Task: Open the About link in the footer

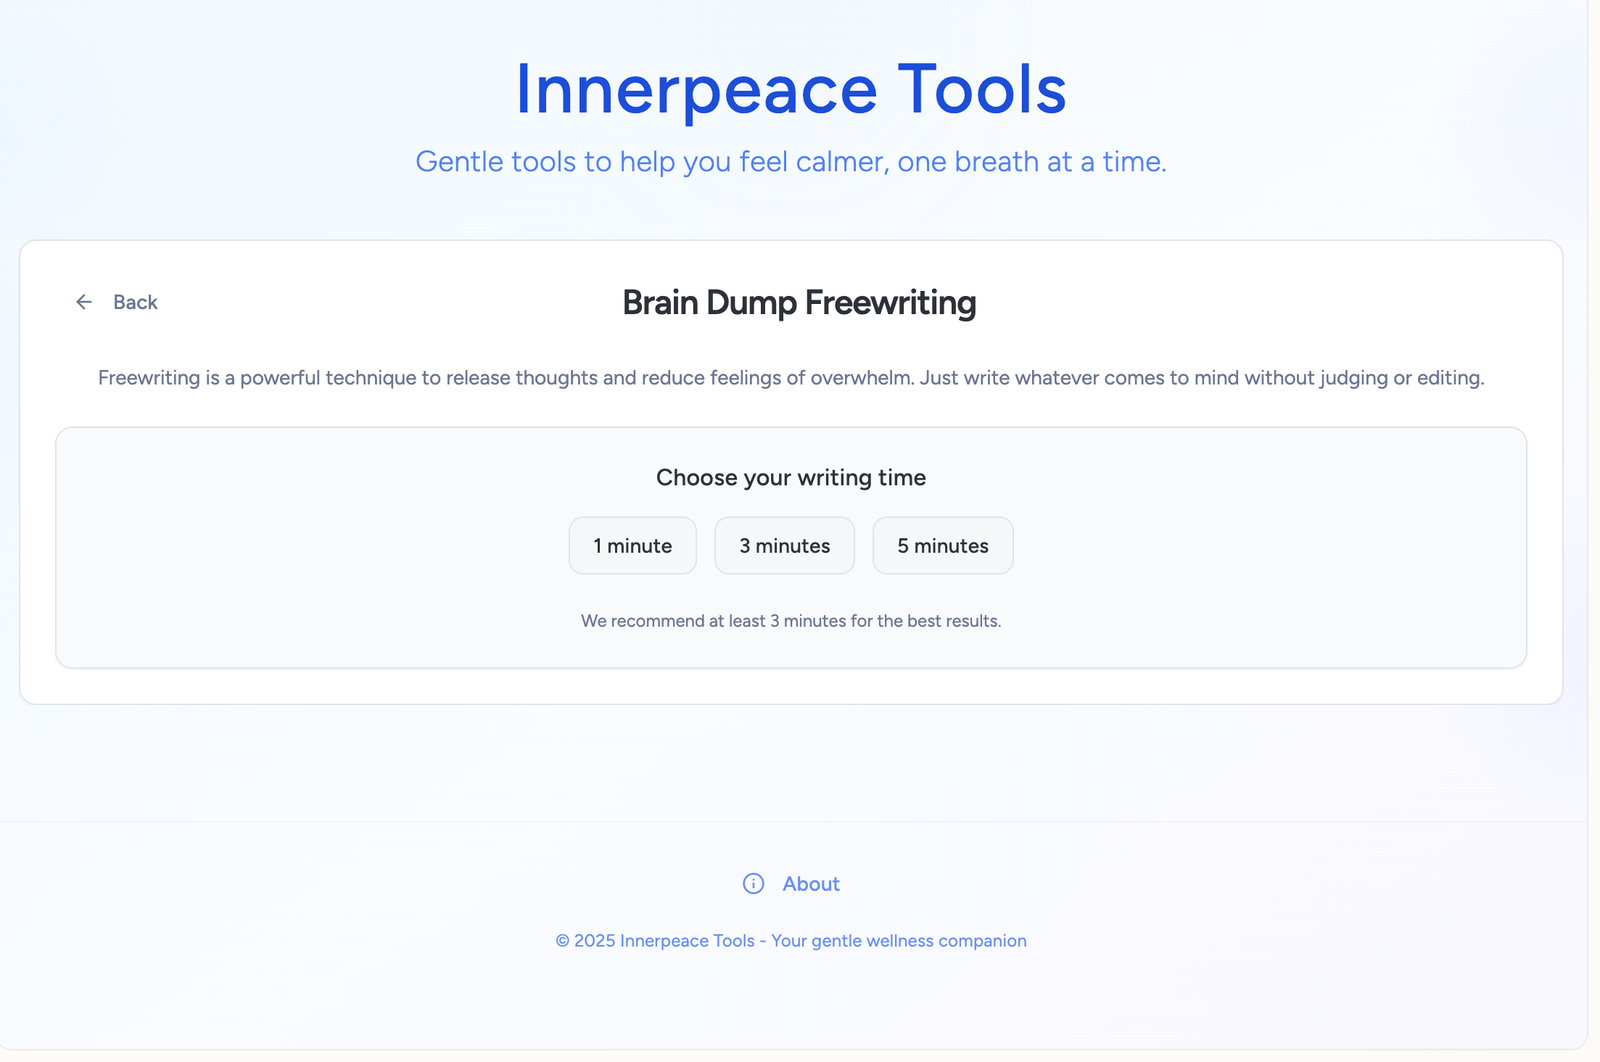Action: pyautogui.click(x=810, y=884)
